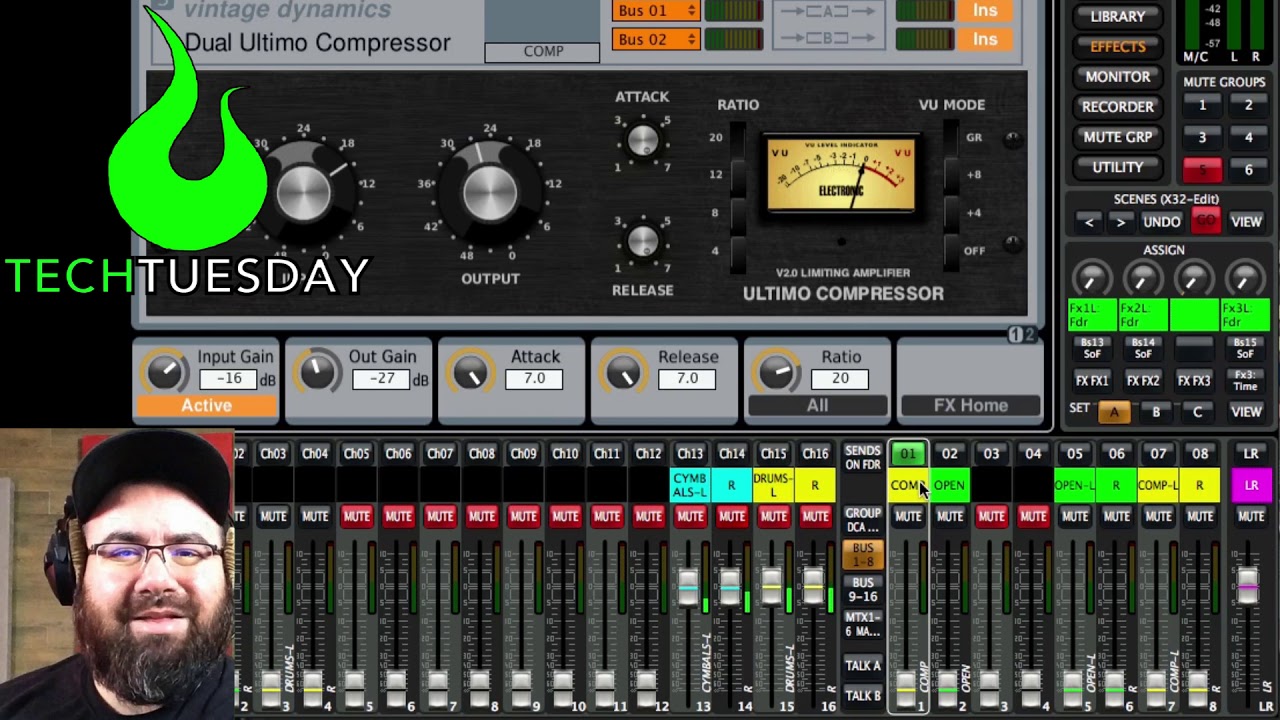Open the EFFECTS section
Image resolution: width=1280 pixels, height=720 pixels.
point(1117,47)
